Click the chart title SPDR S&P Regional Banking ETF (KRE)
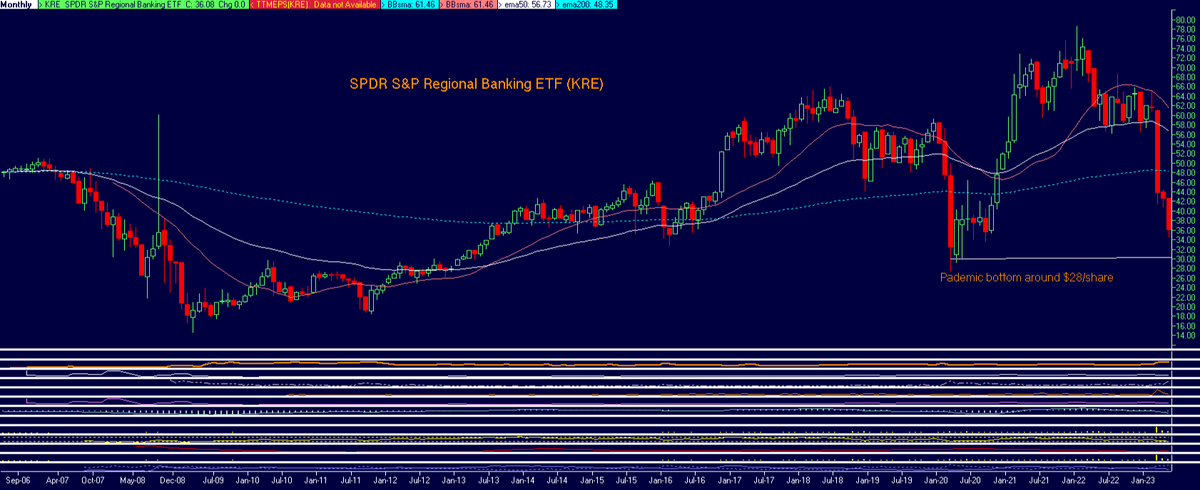Viewport: 1200px width, 490px height. tap(476, 85)
